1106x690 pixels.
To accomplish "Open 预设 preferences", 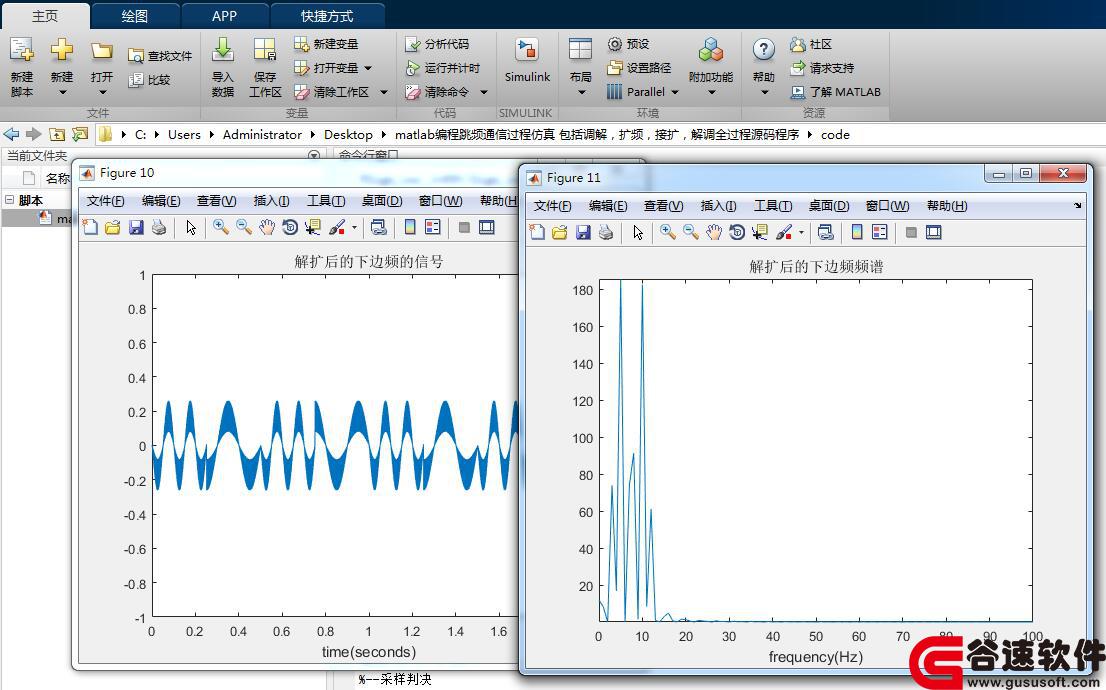I will coord(628,44).
